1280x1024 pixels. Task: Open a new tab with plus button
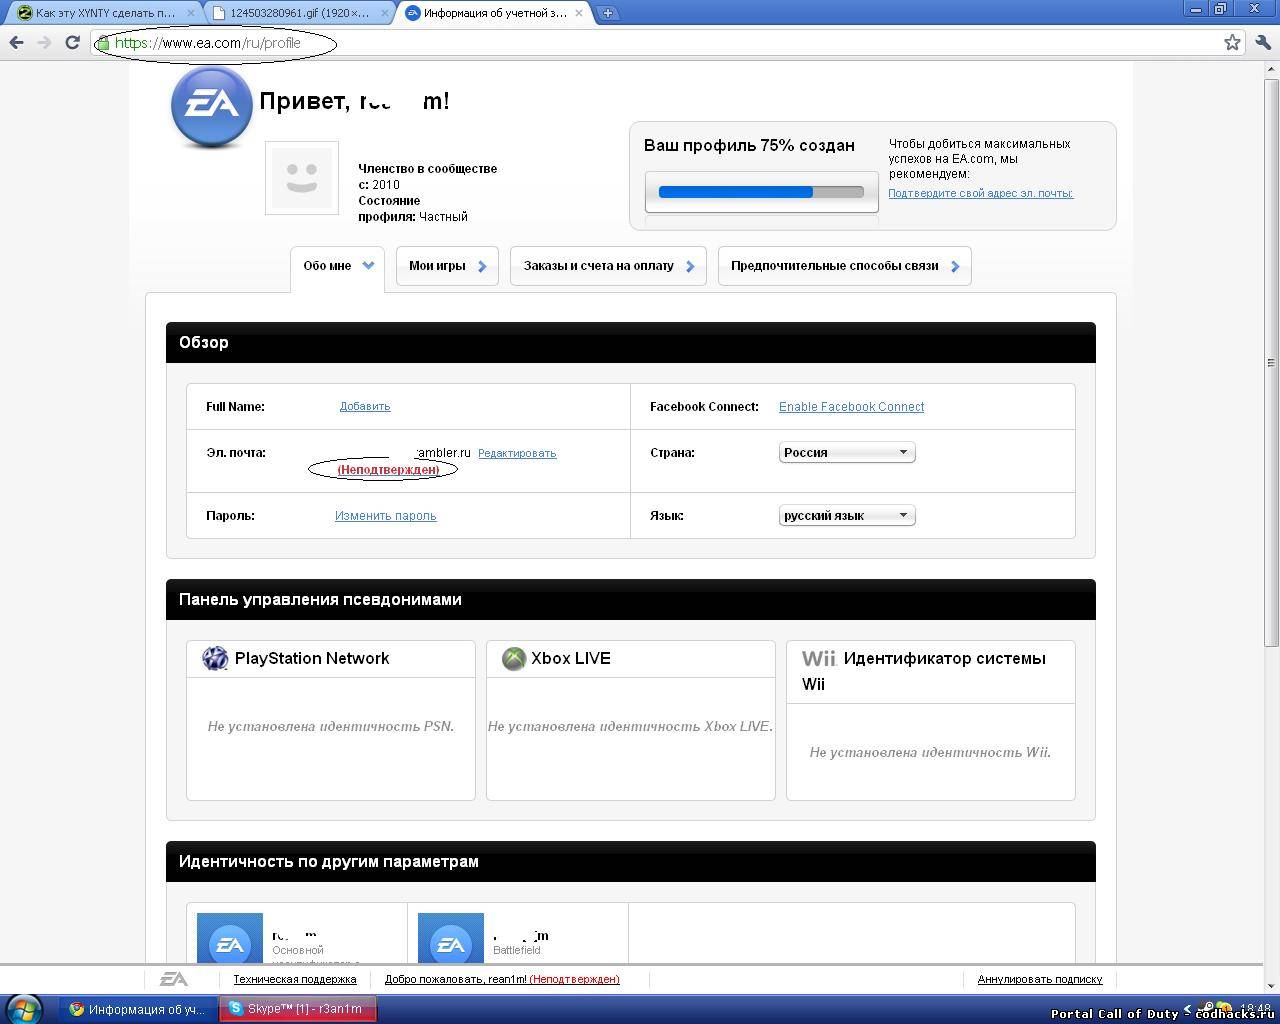607,13
